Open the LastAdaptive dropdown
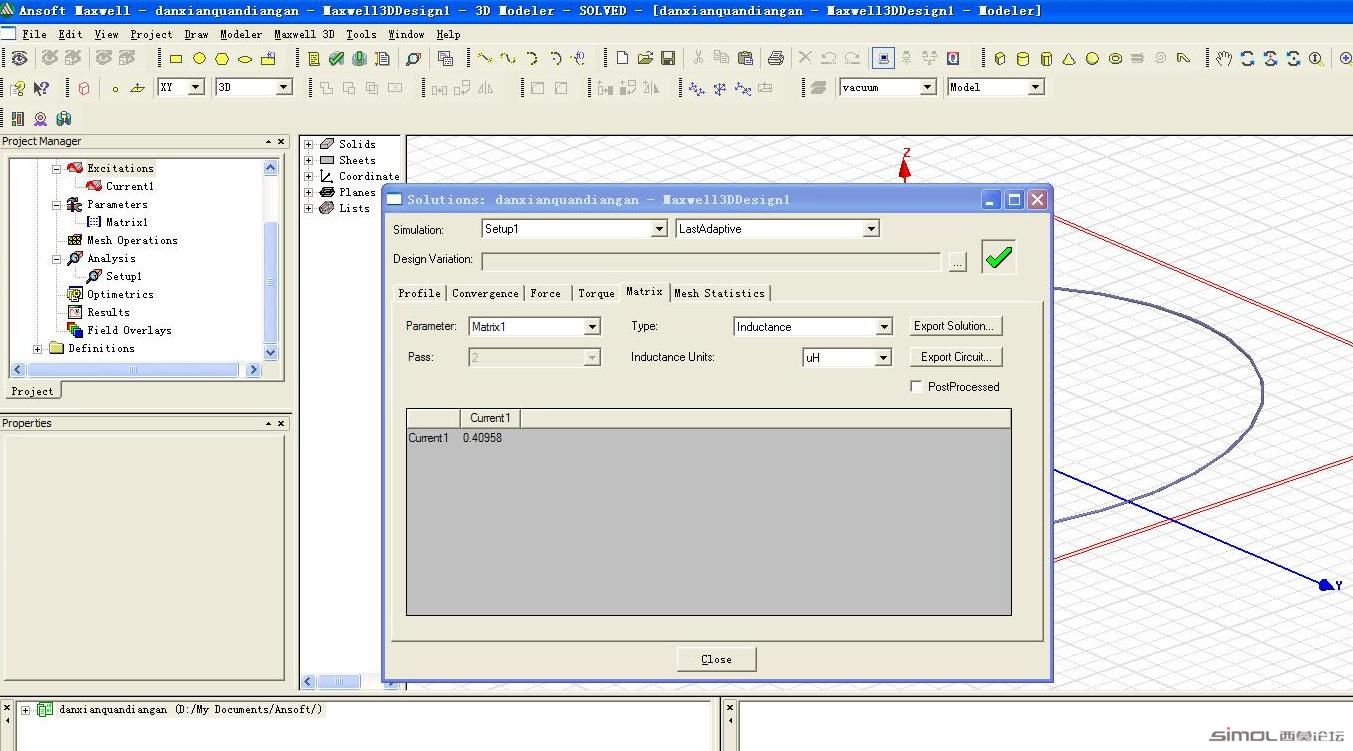1353x751 pixels. pyautogui.click(x=871, y=229)
